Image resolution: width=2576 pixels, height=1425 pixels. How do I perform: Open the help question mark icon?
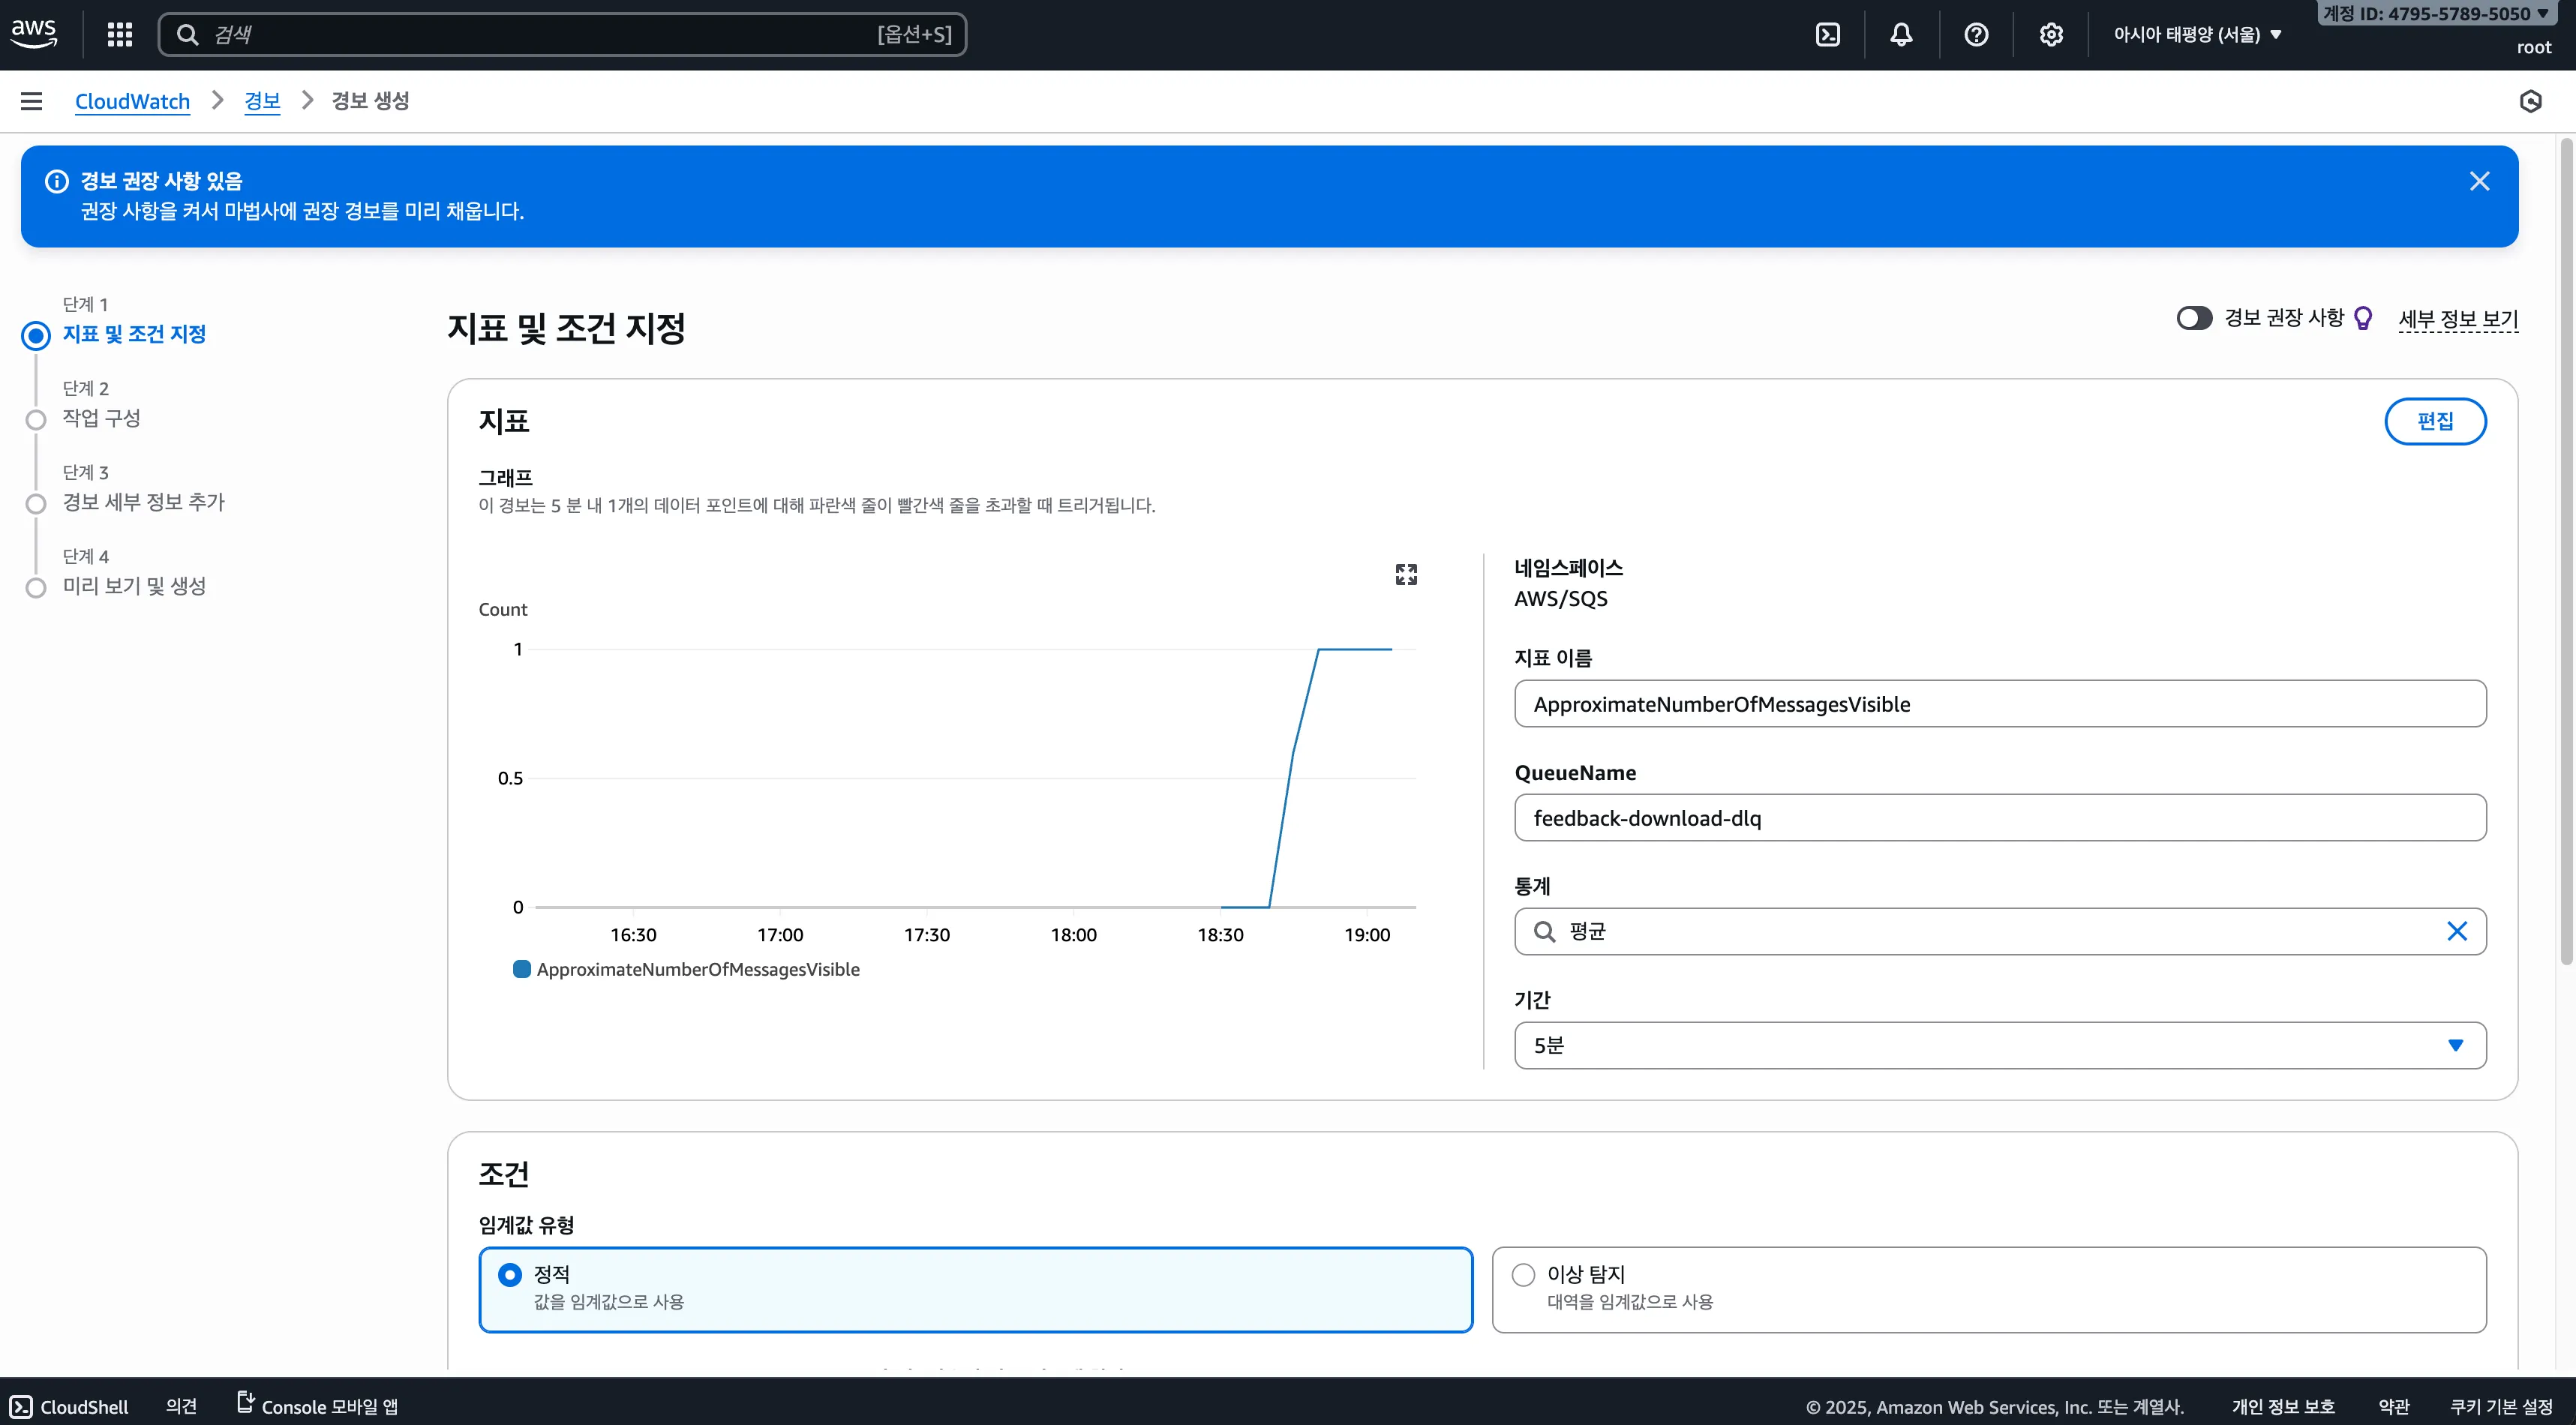pyautogui.click(x=1976, y=35)
